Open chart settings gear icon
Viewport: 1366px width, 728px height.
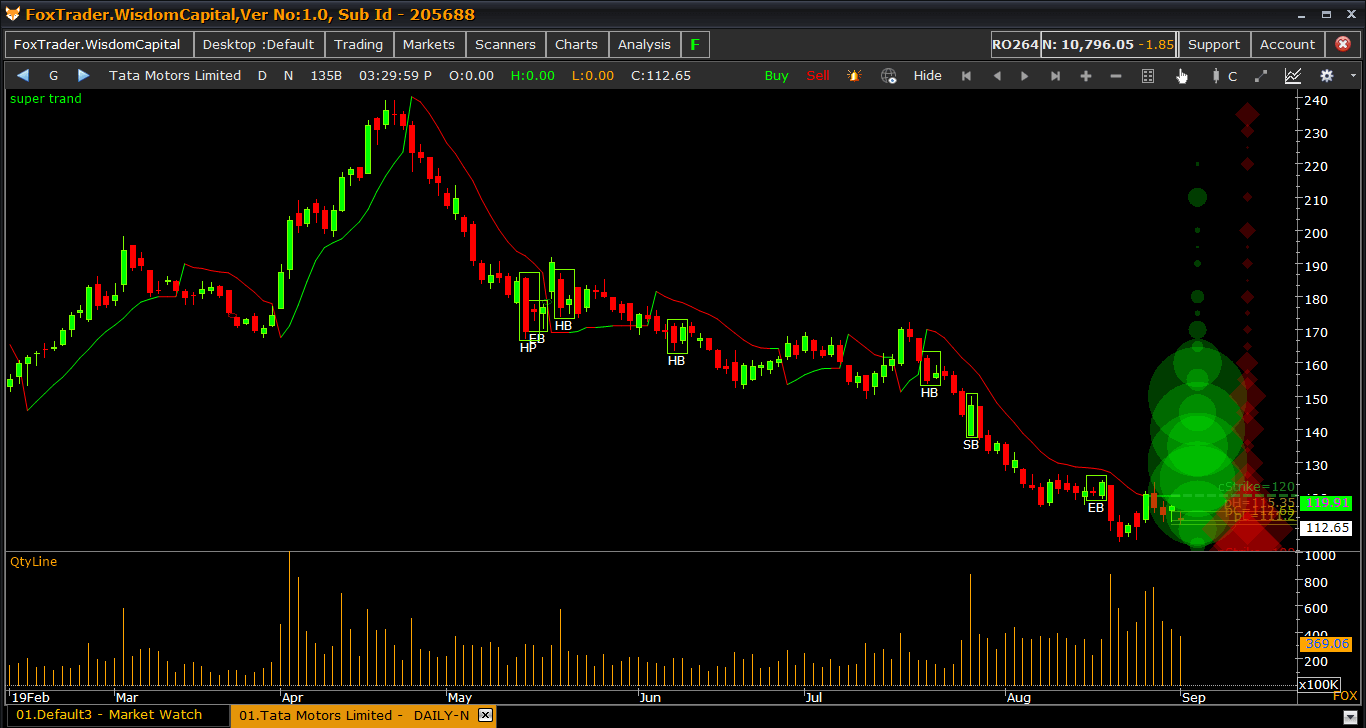[x=1327, y=76]
